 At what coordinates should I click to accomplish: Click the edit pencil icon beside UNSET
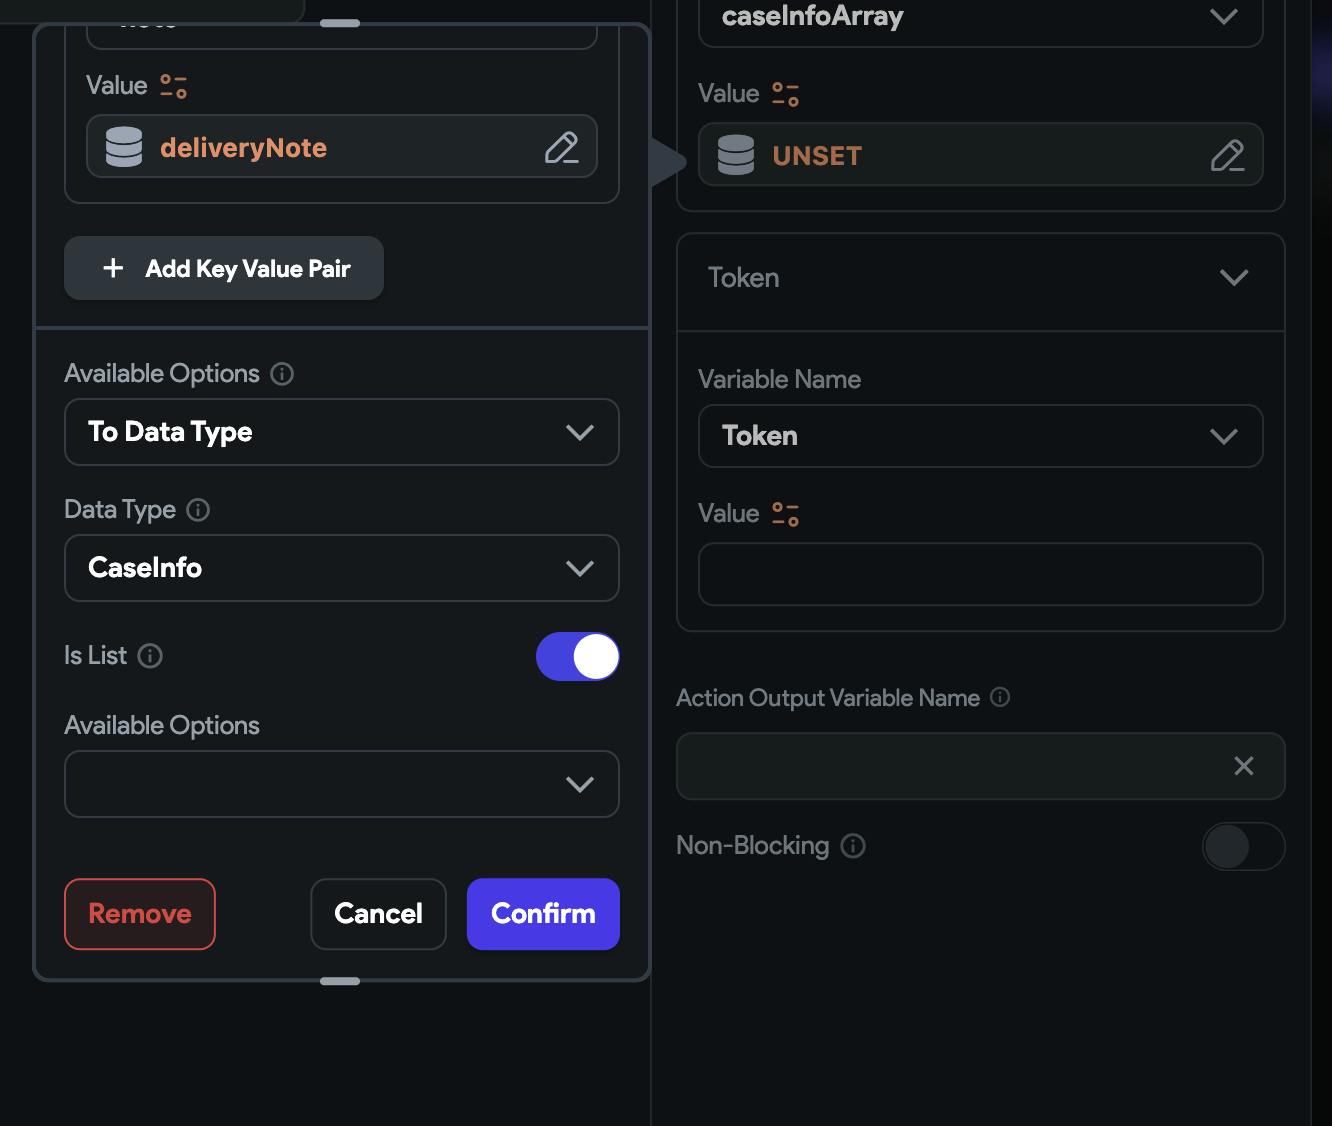click(x=1227, y=156)
